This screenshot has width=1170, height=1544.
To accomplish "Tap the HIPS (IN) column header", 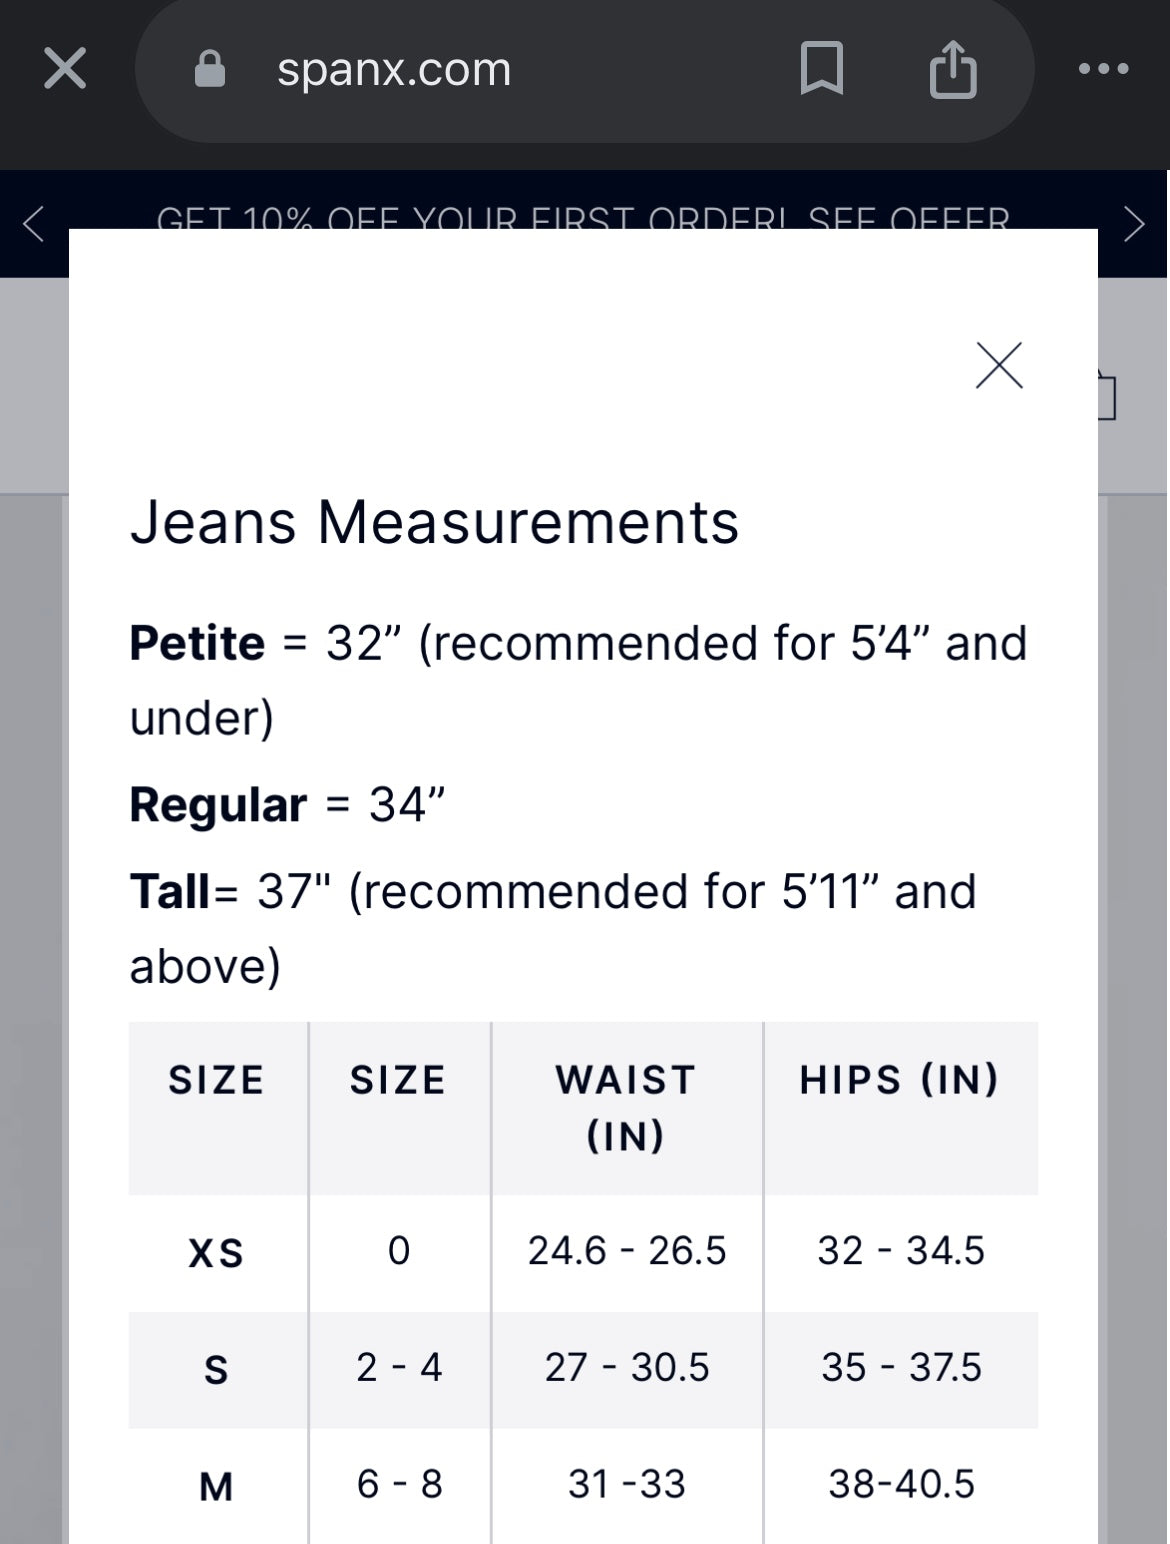I will point(900,1080).
